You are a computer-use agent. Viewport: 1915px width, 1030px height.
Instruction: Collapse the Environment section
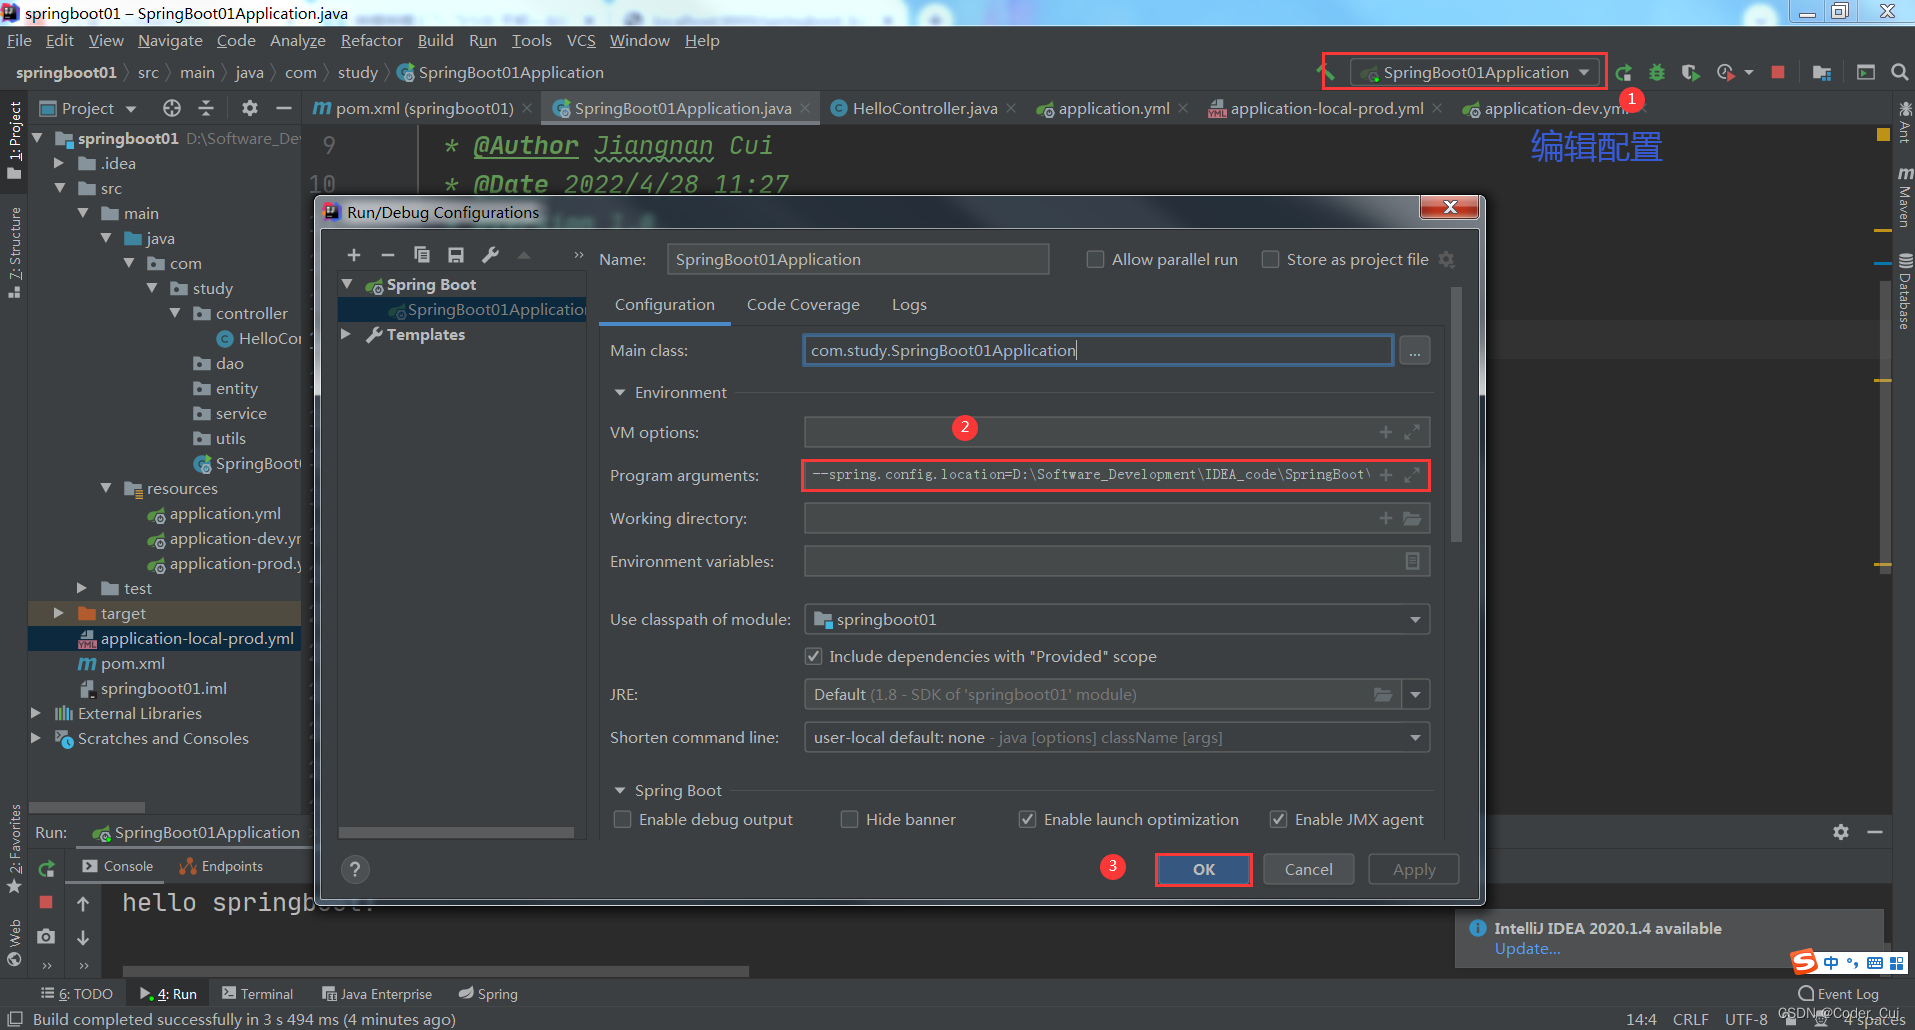pos(620,393)
